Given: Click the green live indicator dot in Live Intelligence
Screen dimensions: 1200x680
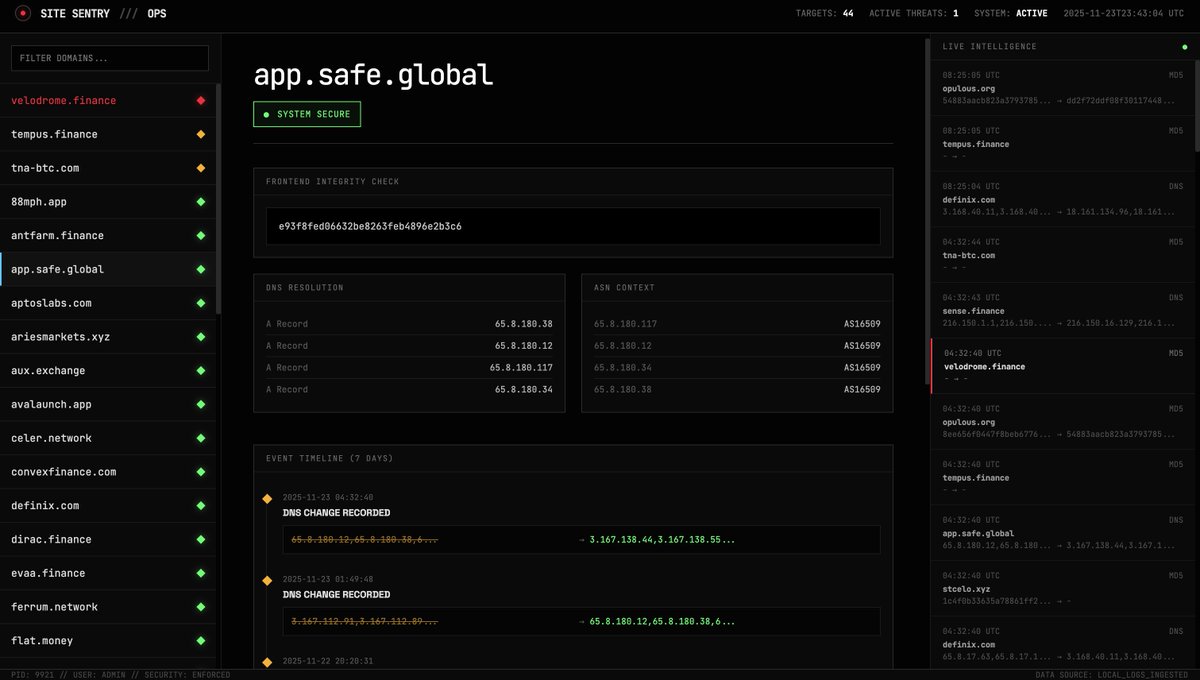Looking at the screenshot, I should pos(1185,47).
